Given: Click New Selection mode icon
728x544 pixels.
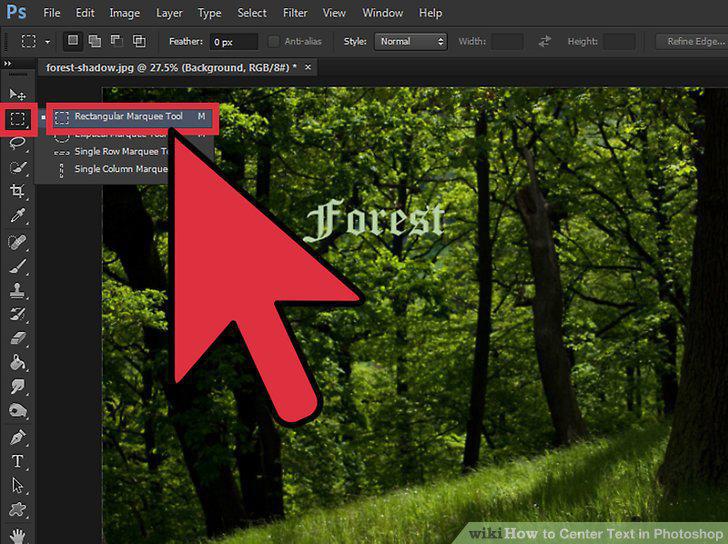Looking at the screenshot, I should coord(73,41).
